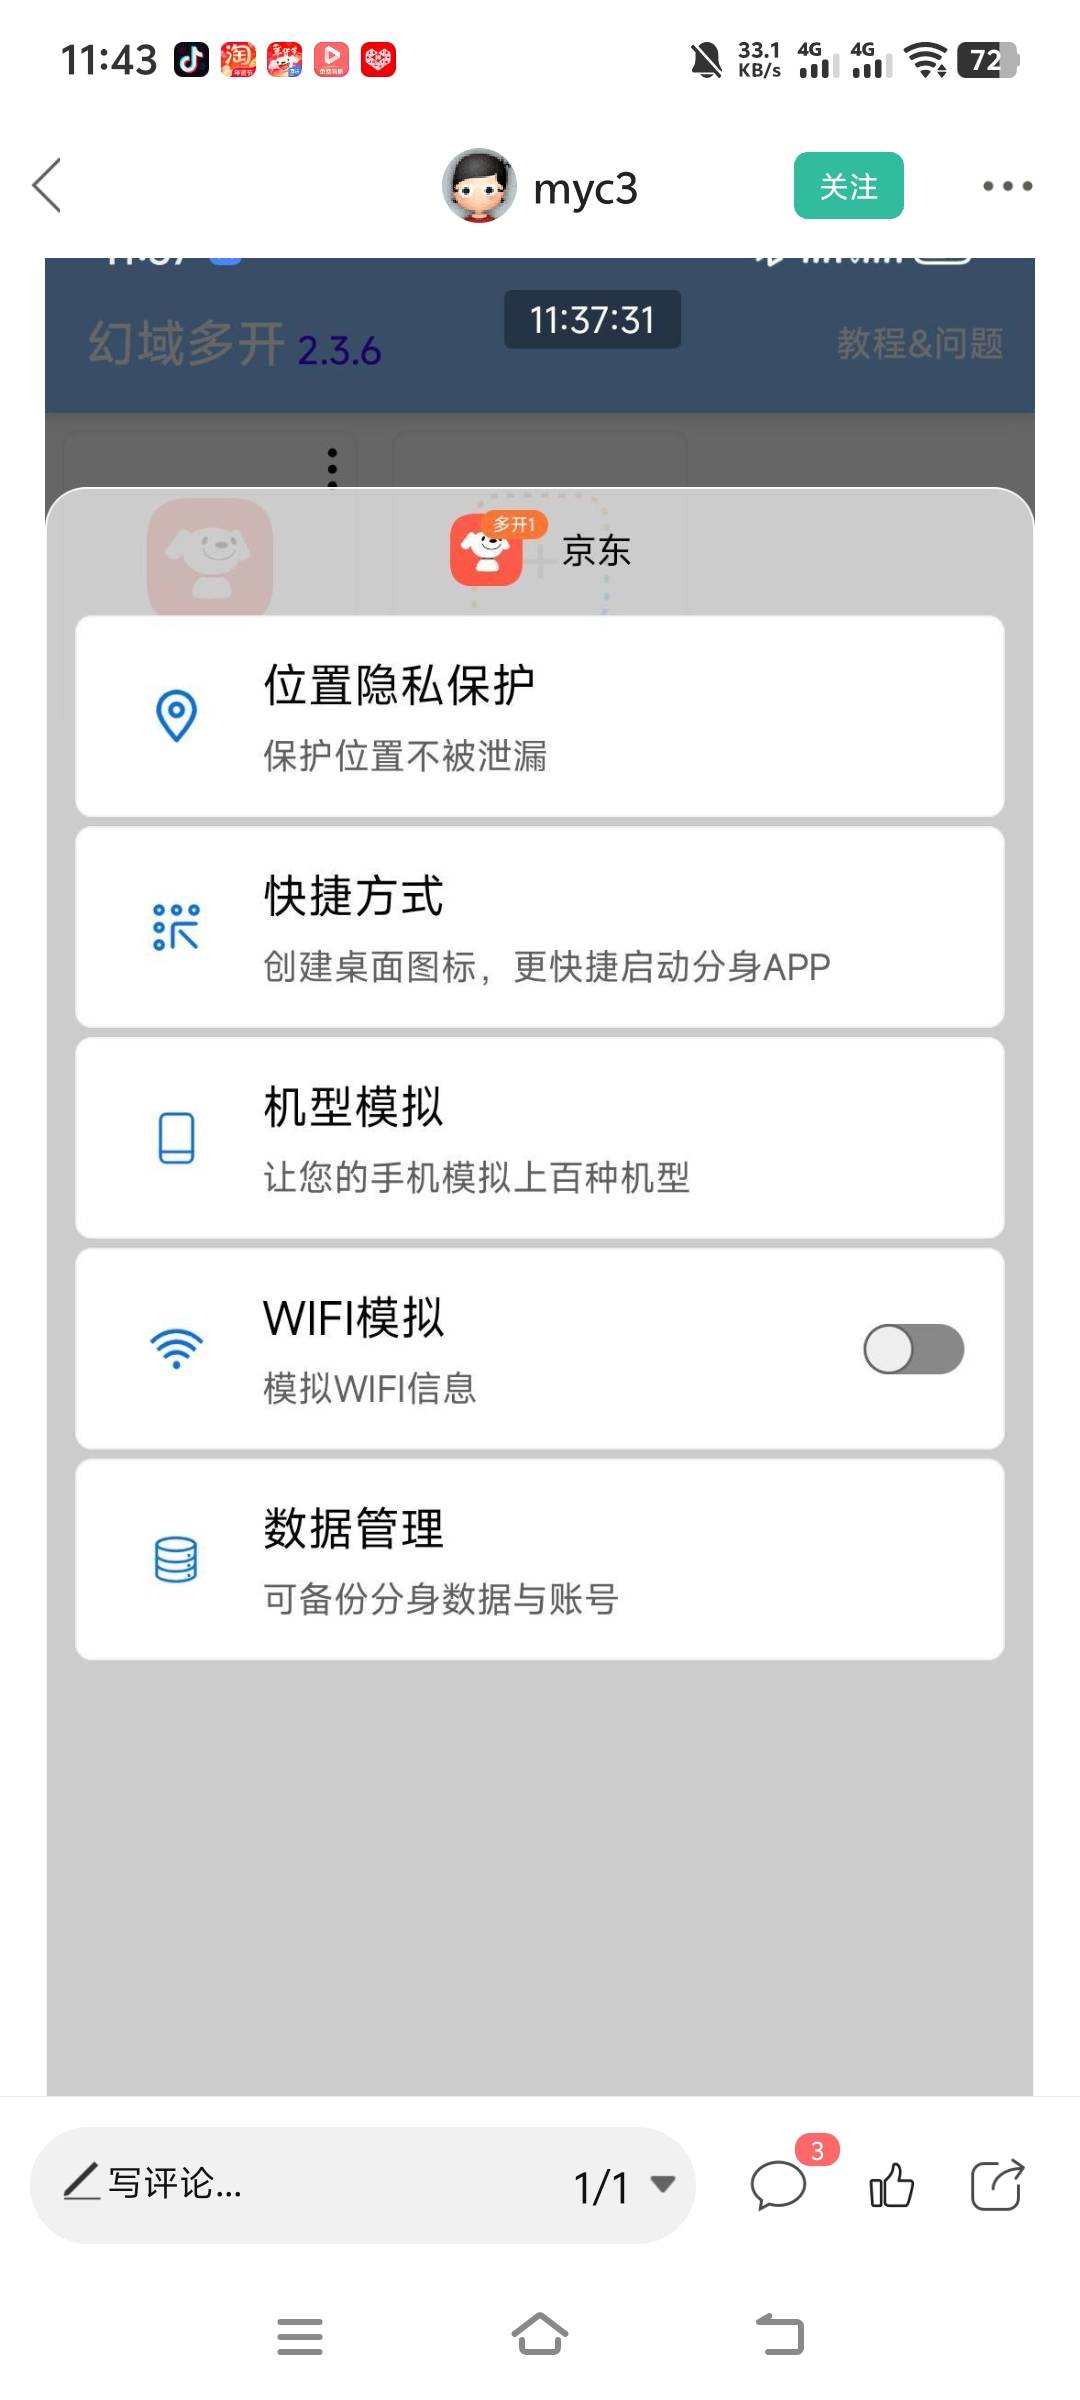Open the Android recent apps menu button
Viewport: 1080px width, 2400px height.
300,2336
